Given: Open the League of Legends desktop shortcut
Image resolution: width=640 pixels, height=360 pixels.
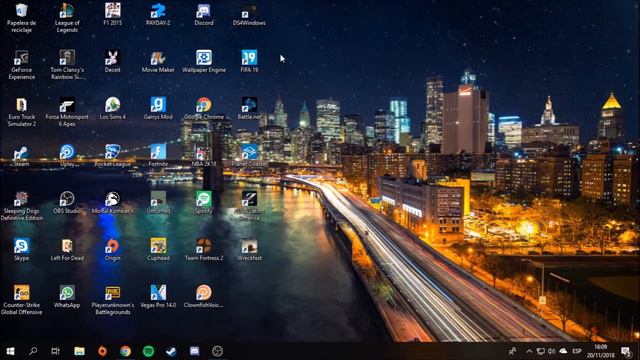Looking at the screenshot, I should click(67, 18).
